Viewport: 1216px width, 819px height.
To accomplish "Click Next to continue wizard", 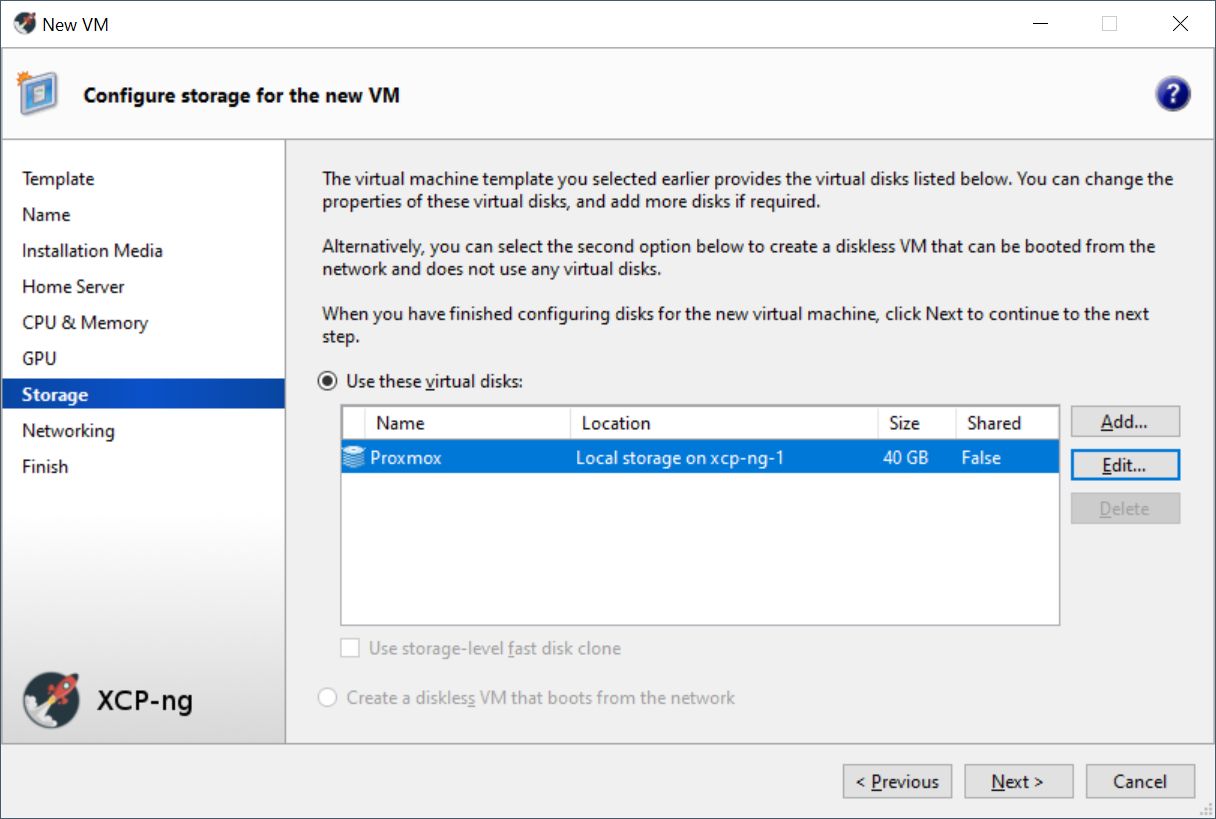I will pyautogui.click(x=1017, y=782).
